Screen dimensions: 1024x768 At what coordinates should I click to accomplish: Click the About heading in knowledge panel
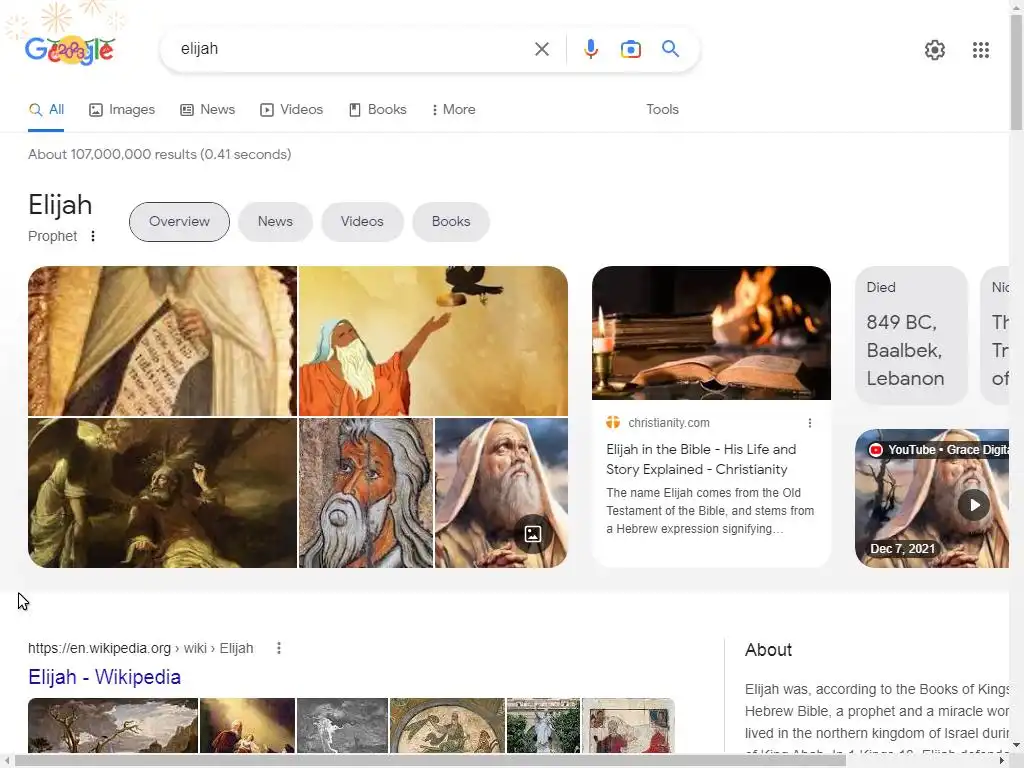(768, 650)
